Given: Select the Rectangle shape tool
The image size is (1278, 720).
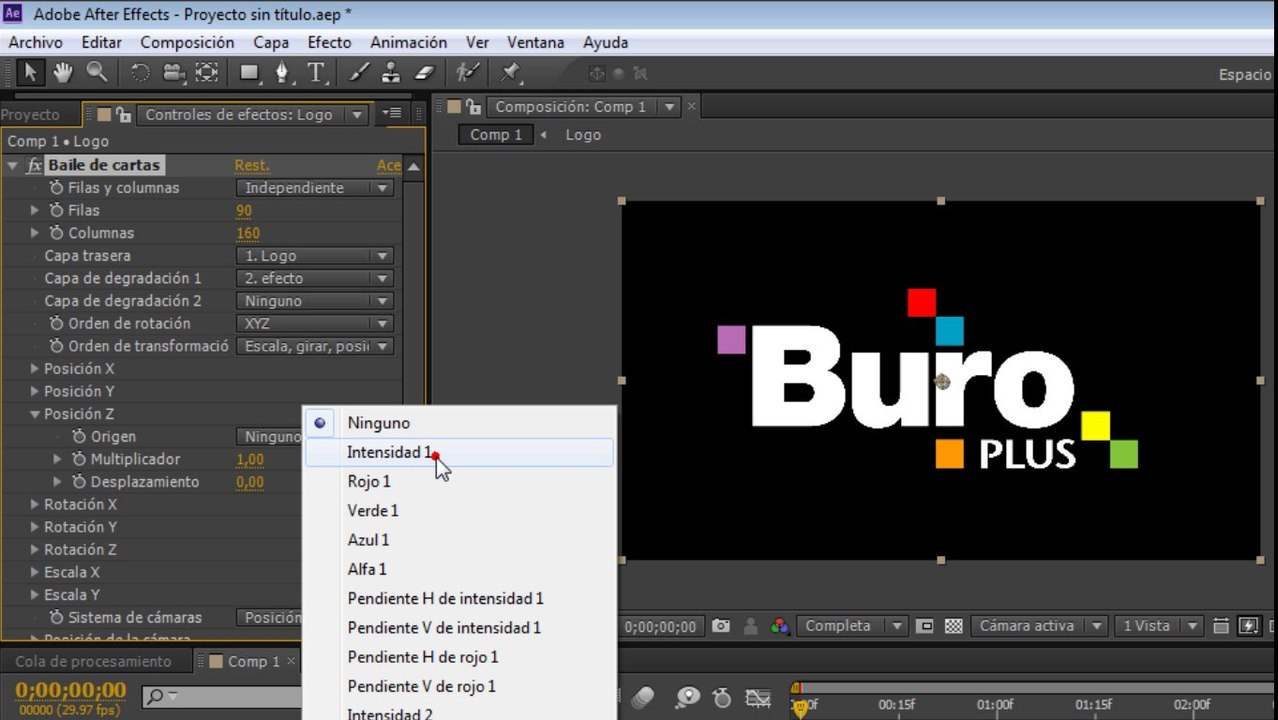Looking at the screenshot, I should point(249,72).
